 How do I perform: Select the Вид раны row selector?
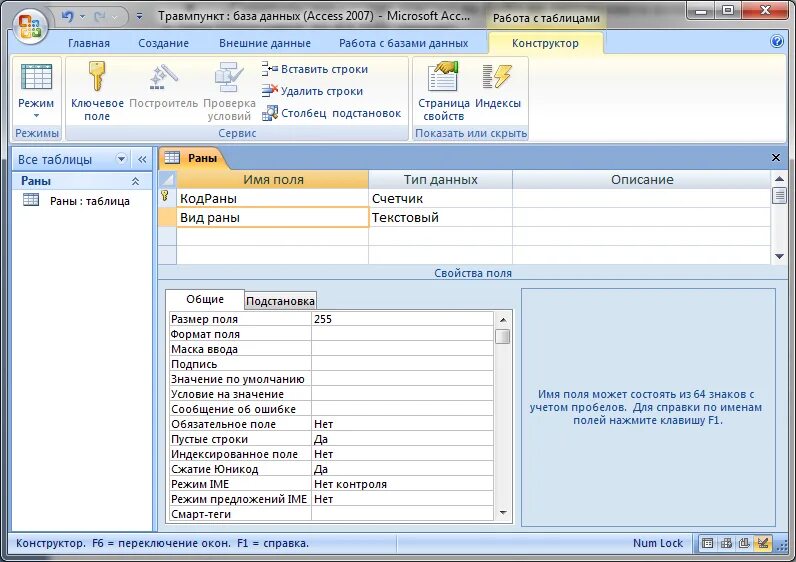[167, 217]
